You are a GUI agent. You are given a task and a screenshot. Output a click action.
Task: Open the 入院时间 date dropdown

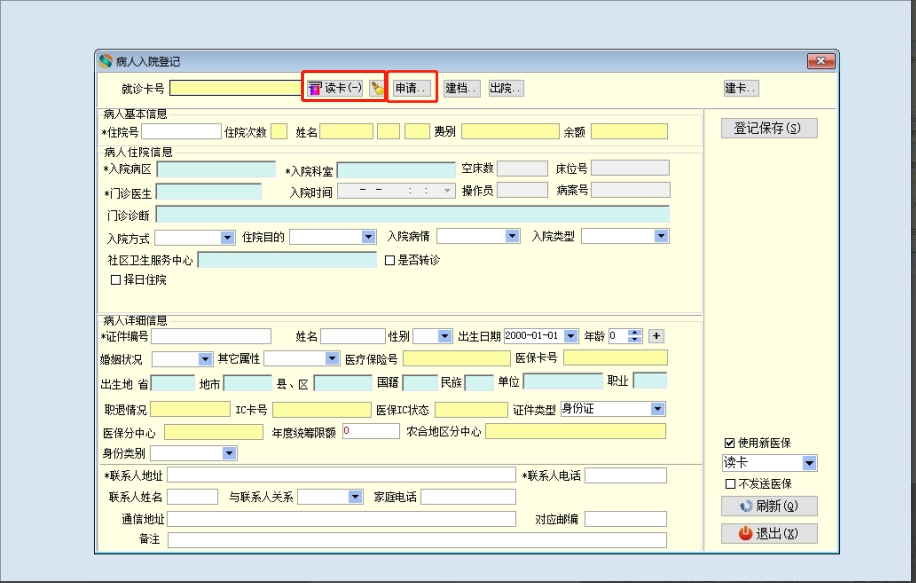447,191
